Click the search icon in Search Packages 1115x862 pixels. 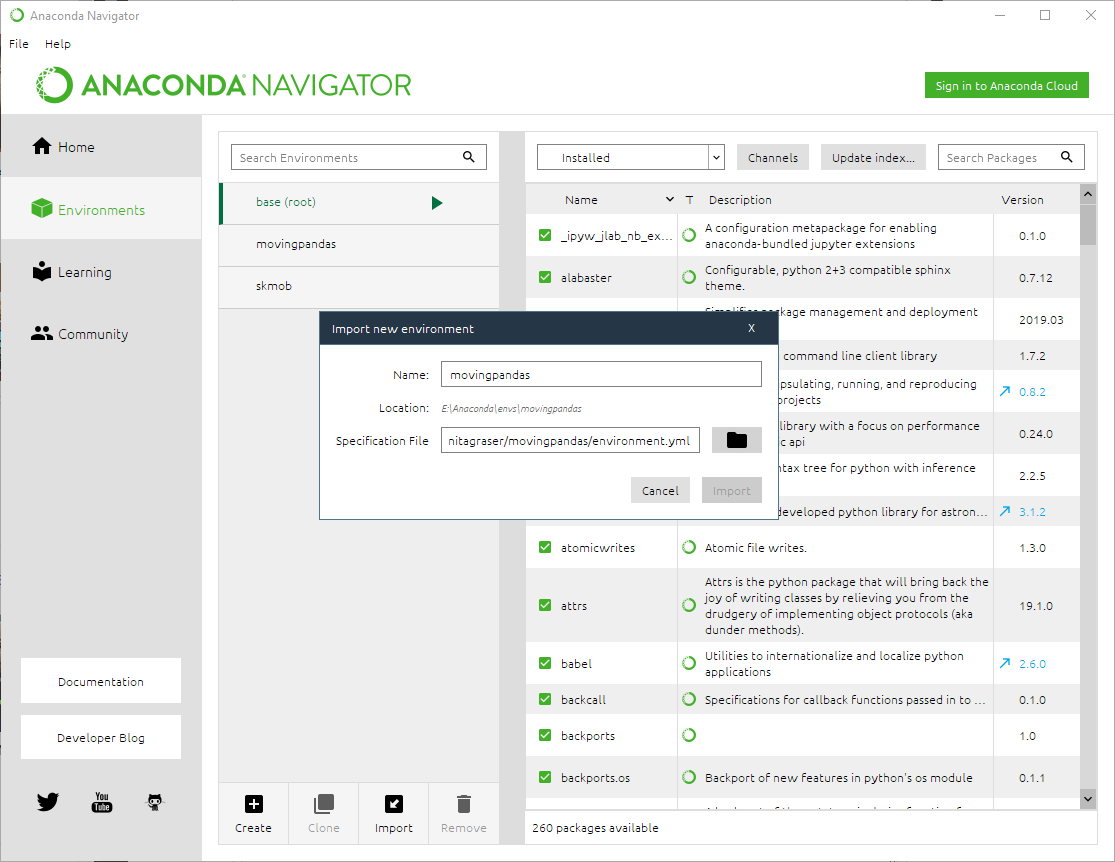(x=1067, y=156)
